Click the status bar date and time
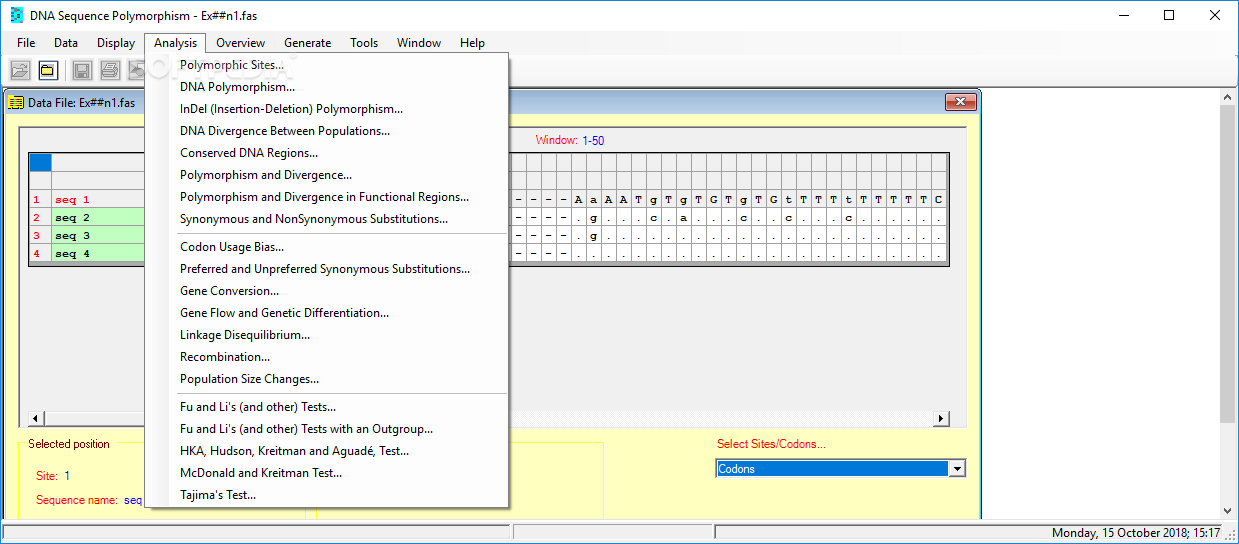This screenshot has height=544, width=1239. coord(1136,533)
